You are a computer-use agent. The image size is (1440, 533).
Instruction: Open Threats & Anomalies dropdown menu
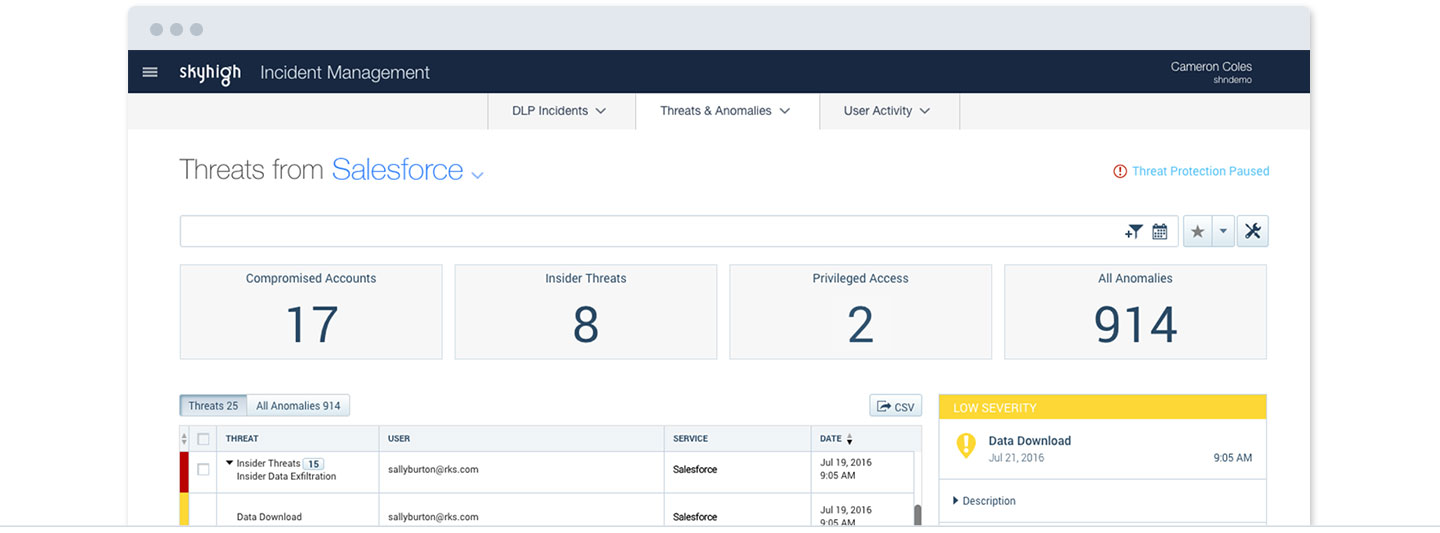point(727,111)
